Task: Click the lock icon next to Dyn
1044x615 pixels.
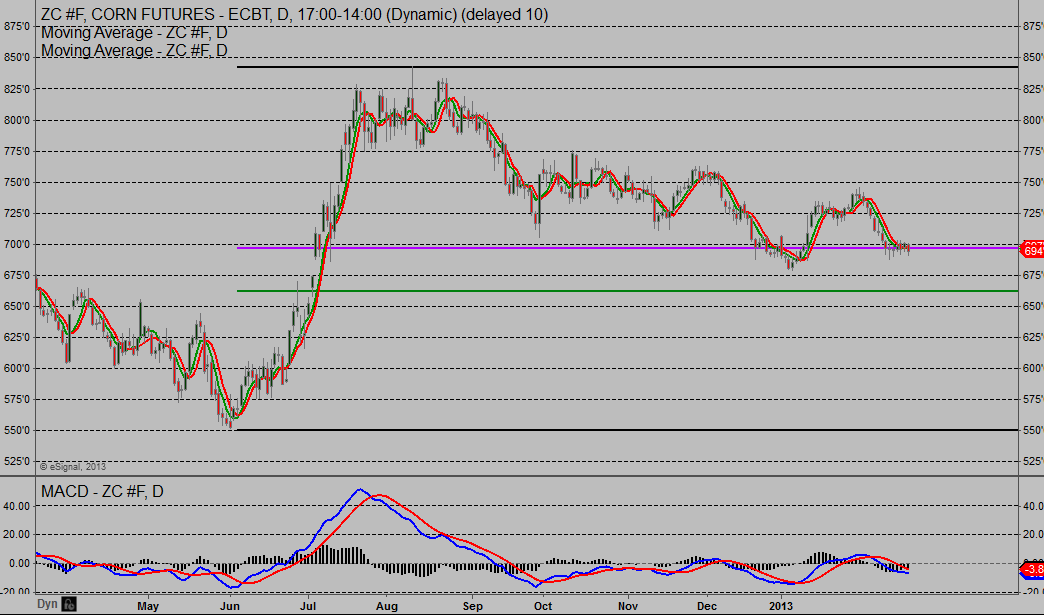Action: point(69,605)
